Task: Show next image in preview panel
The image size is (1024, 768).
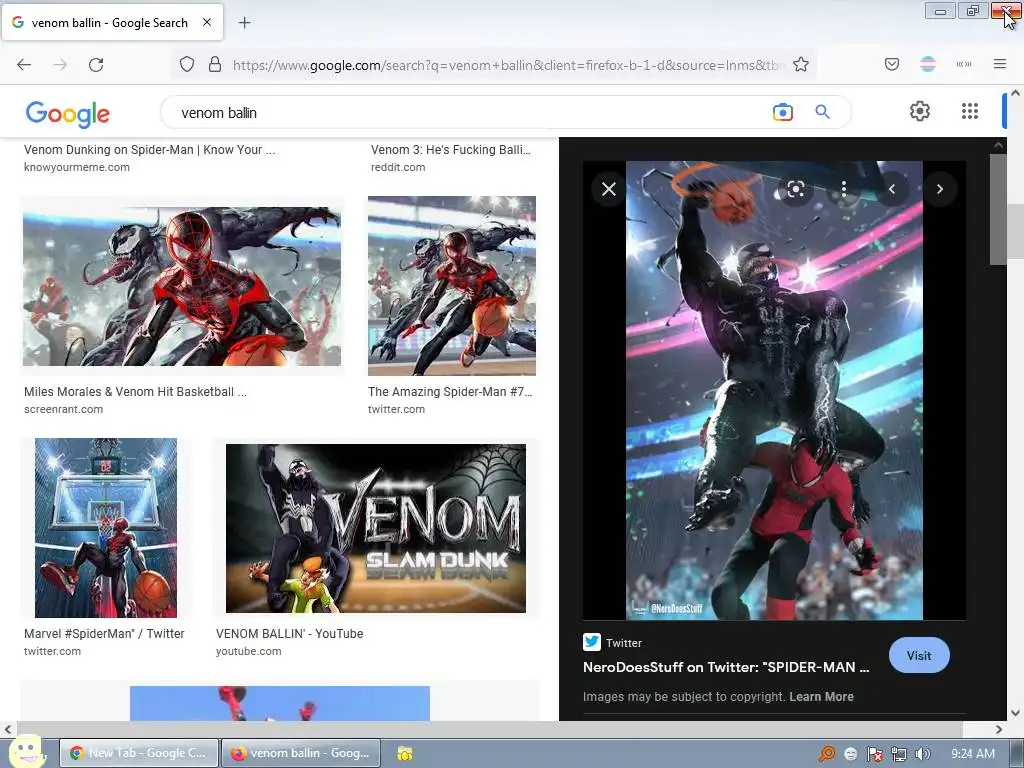Action: 940,189
